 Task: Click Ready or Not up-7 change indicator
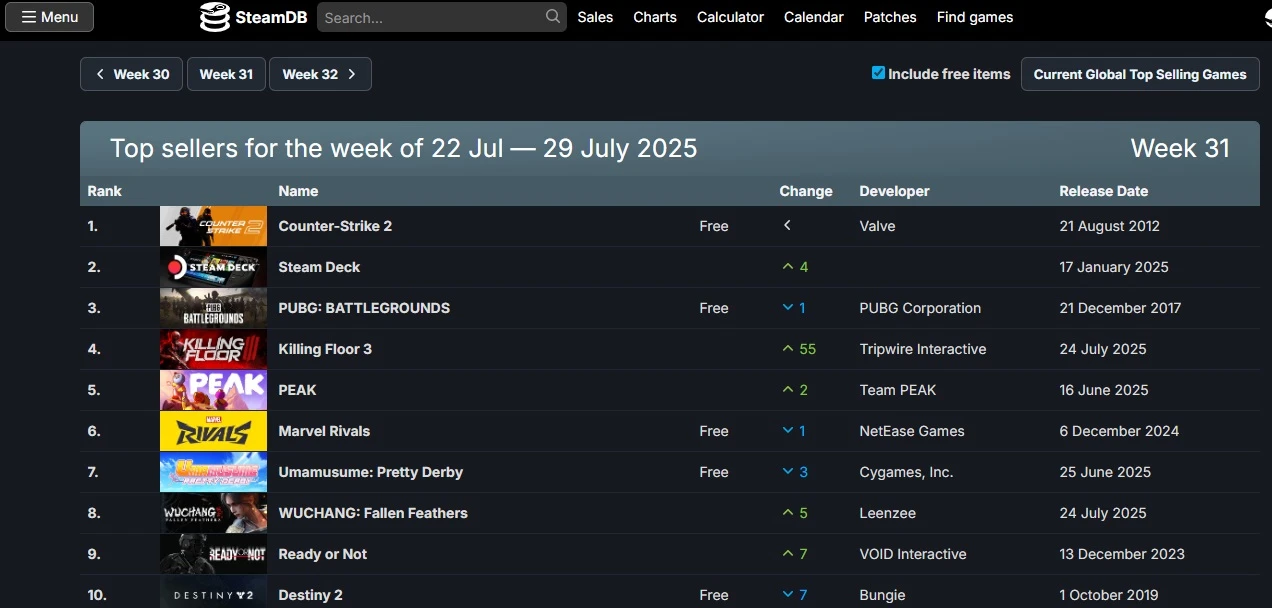pyautogui.click(x=794, y=554)
